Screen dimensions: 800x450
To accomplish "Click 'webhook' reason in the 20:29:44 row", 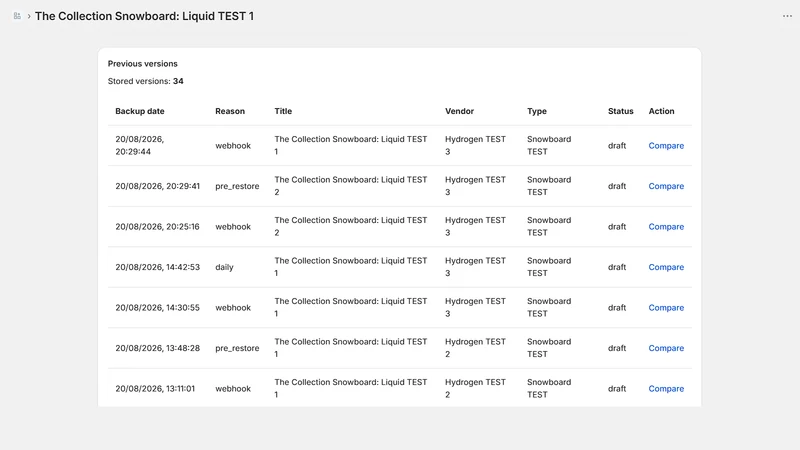I will pyautogui.click(x=233, y=145).
